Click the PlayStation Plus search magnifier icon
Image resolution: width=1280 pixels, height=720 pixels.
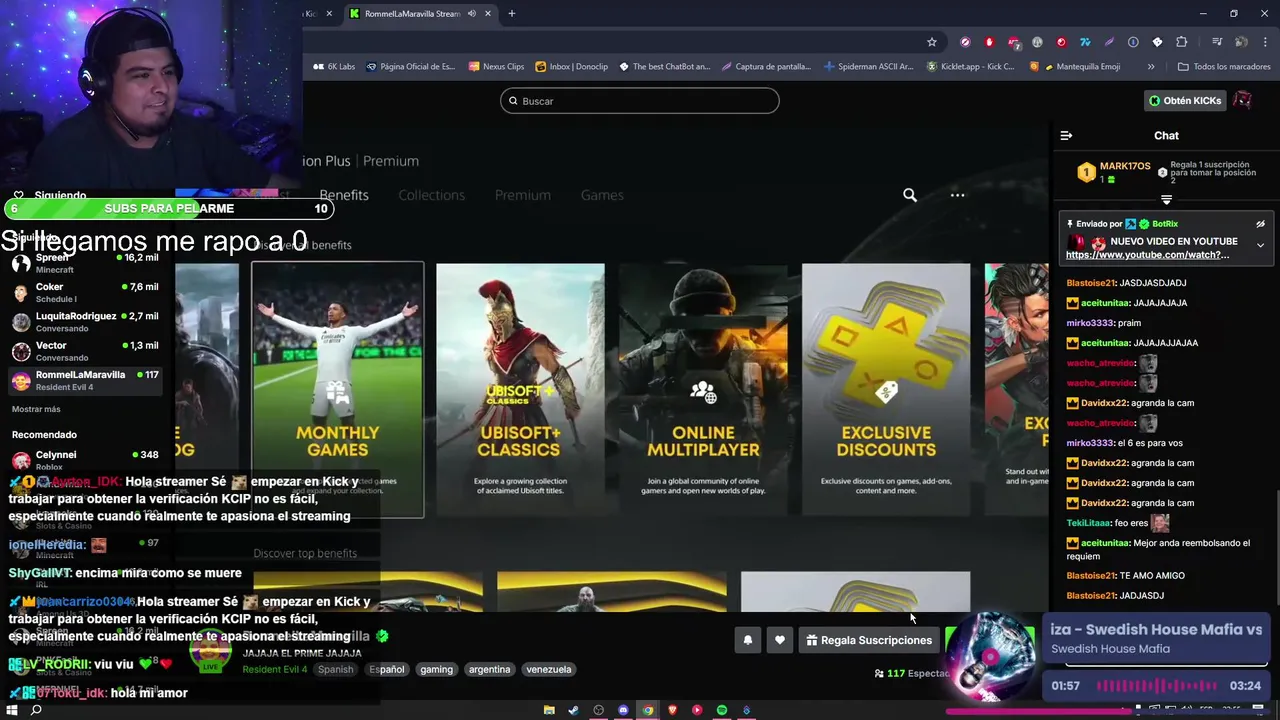coord(910,195)
